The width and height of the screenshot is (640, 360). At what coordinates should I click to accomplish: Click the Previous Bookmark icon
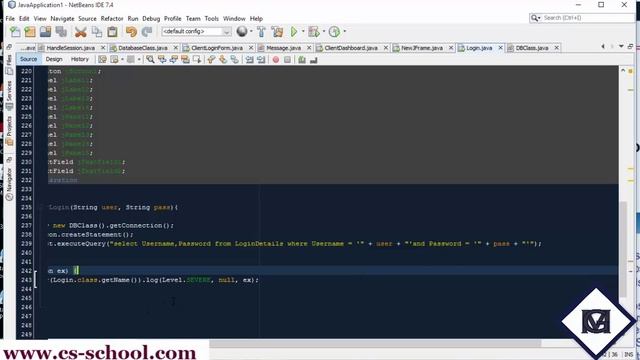211,60
